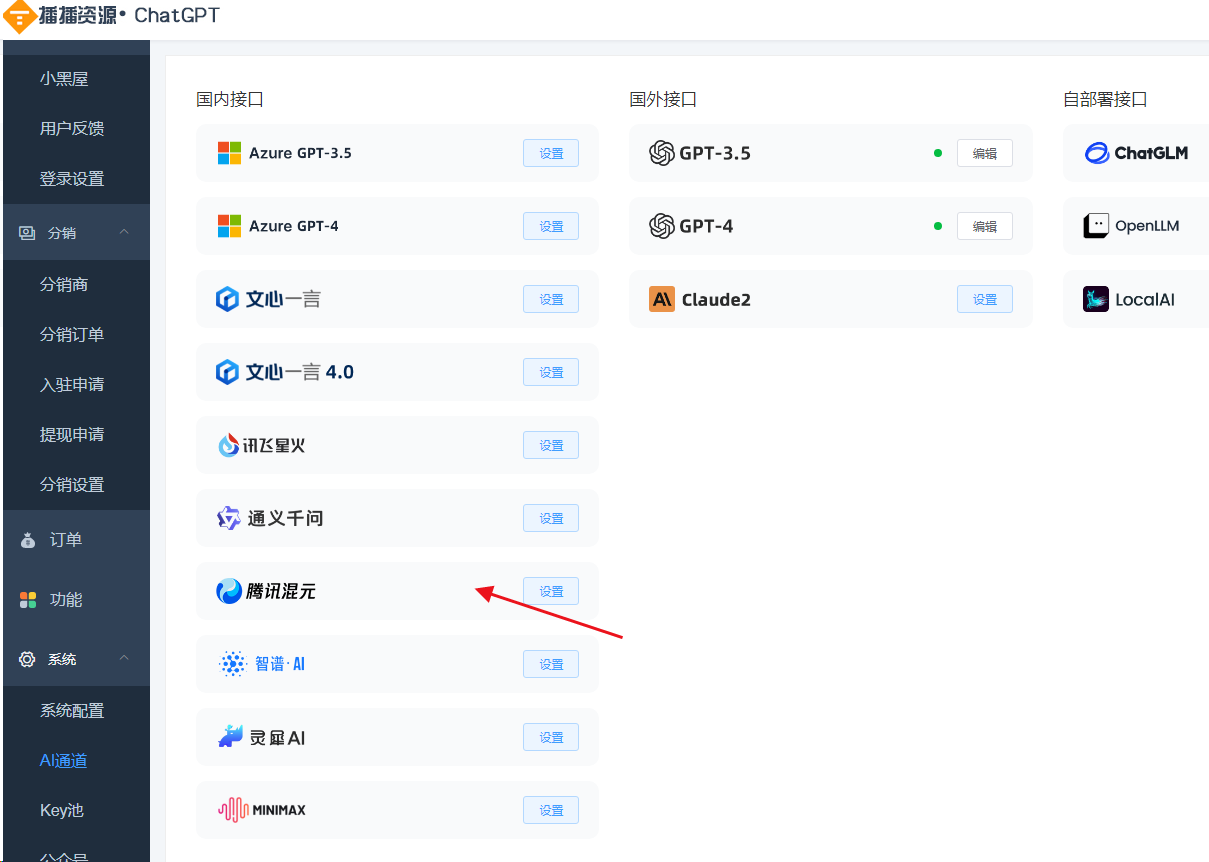Click 设置 for 通义千问

pyautogui.click(x=551, y=518)
